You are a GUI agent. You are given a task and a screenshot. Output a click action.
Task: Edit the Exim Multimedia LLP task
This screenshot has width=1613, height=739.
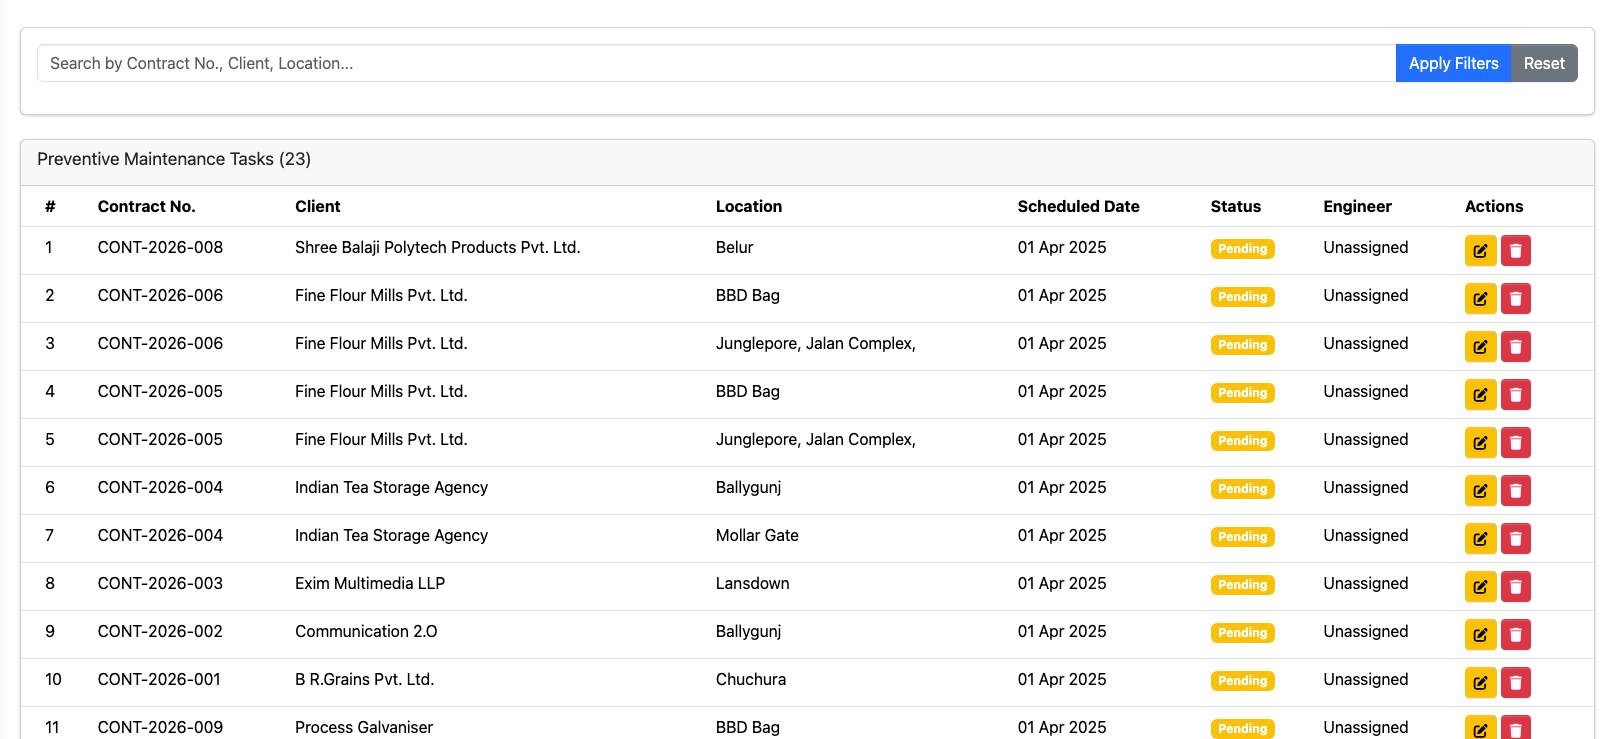1480,586
